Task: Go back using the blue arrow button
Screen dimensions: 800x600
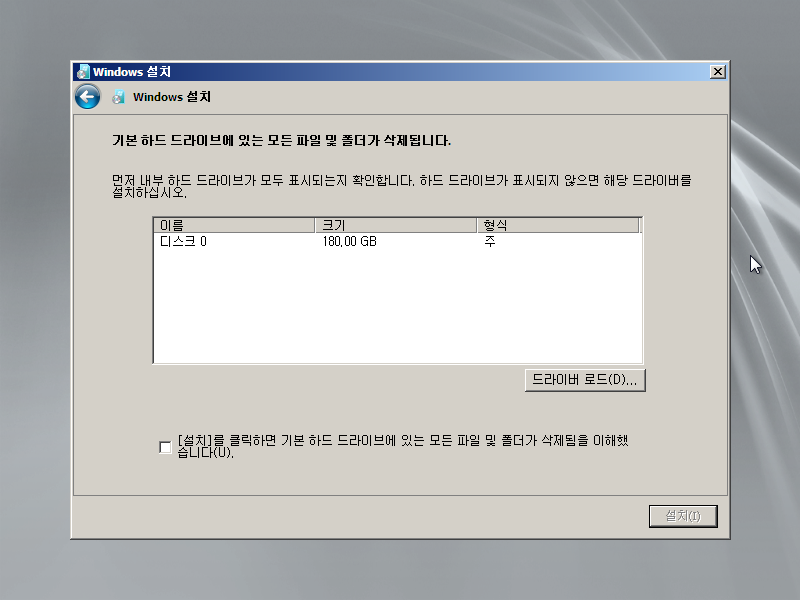Action: 87,96
